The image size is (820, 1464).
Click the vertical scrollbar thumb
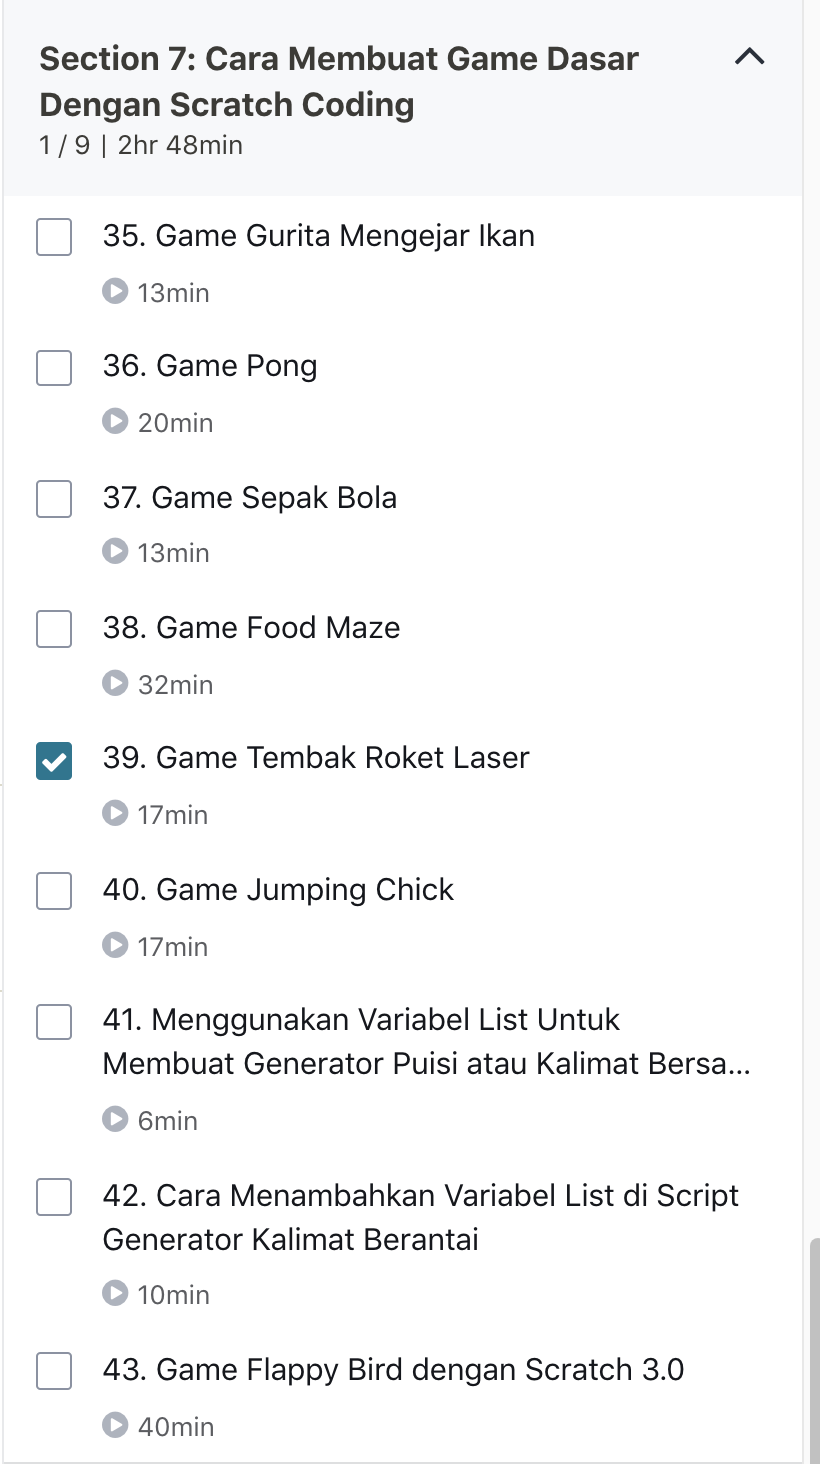[x=814, y=1350]
